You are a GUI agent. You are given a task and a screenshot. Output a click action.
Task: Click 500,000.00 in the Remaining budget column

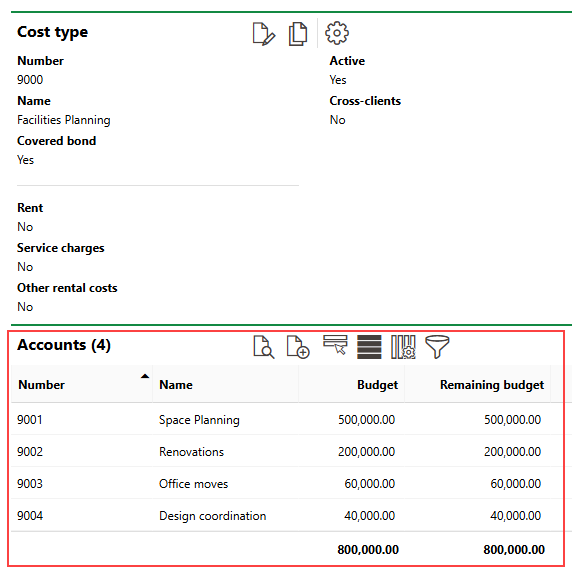click(x=512, y=420)
